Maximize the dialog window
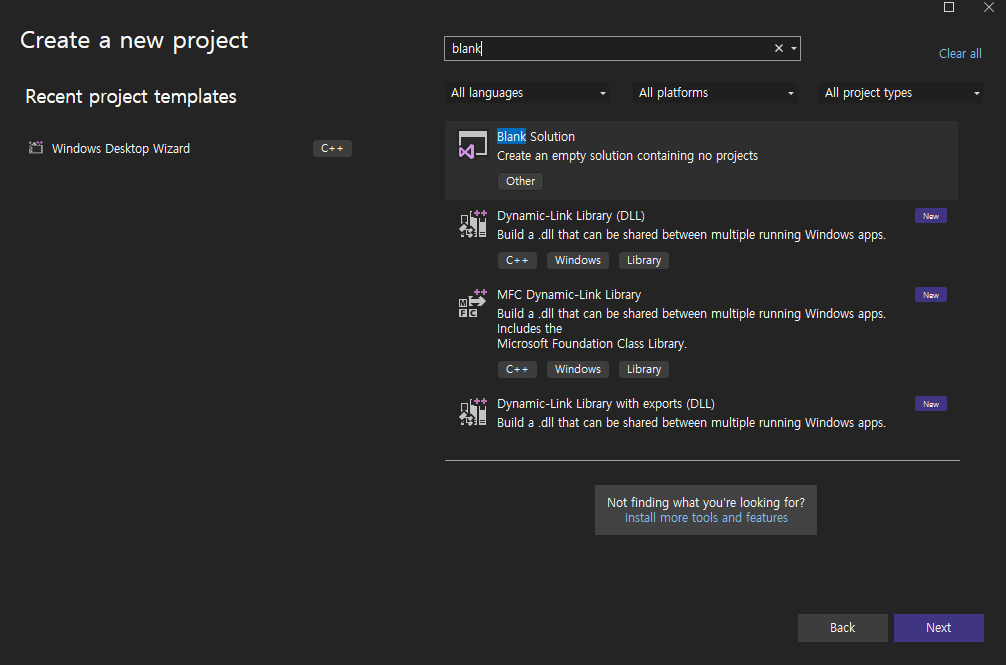 click(x=949, y=7)
